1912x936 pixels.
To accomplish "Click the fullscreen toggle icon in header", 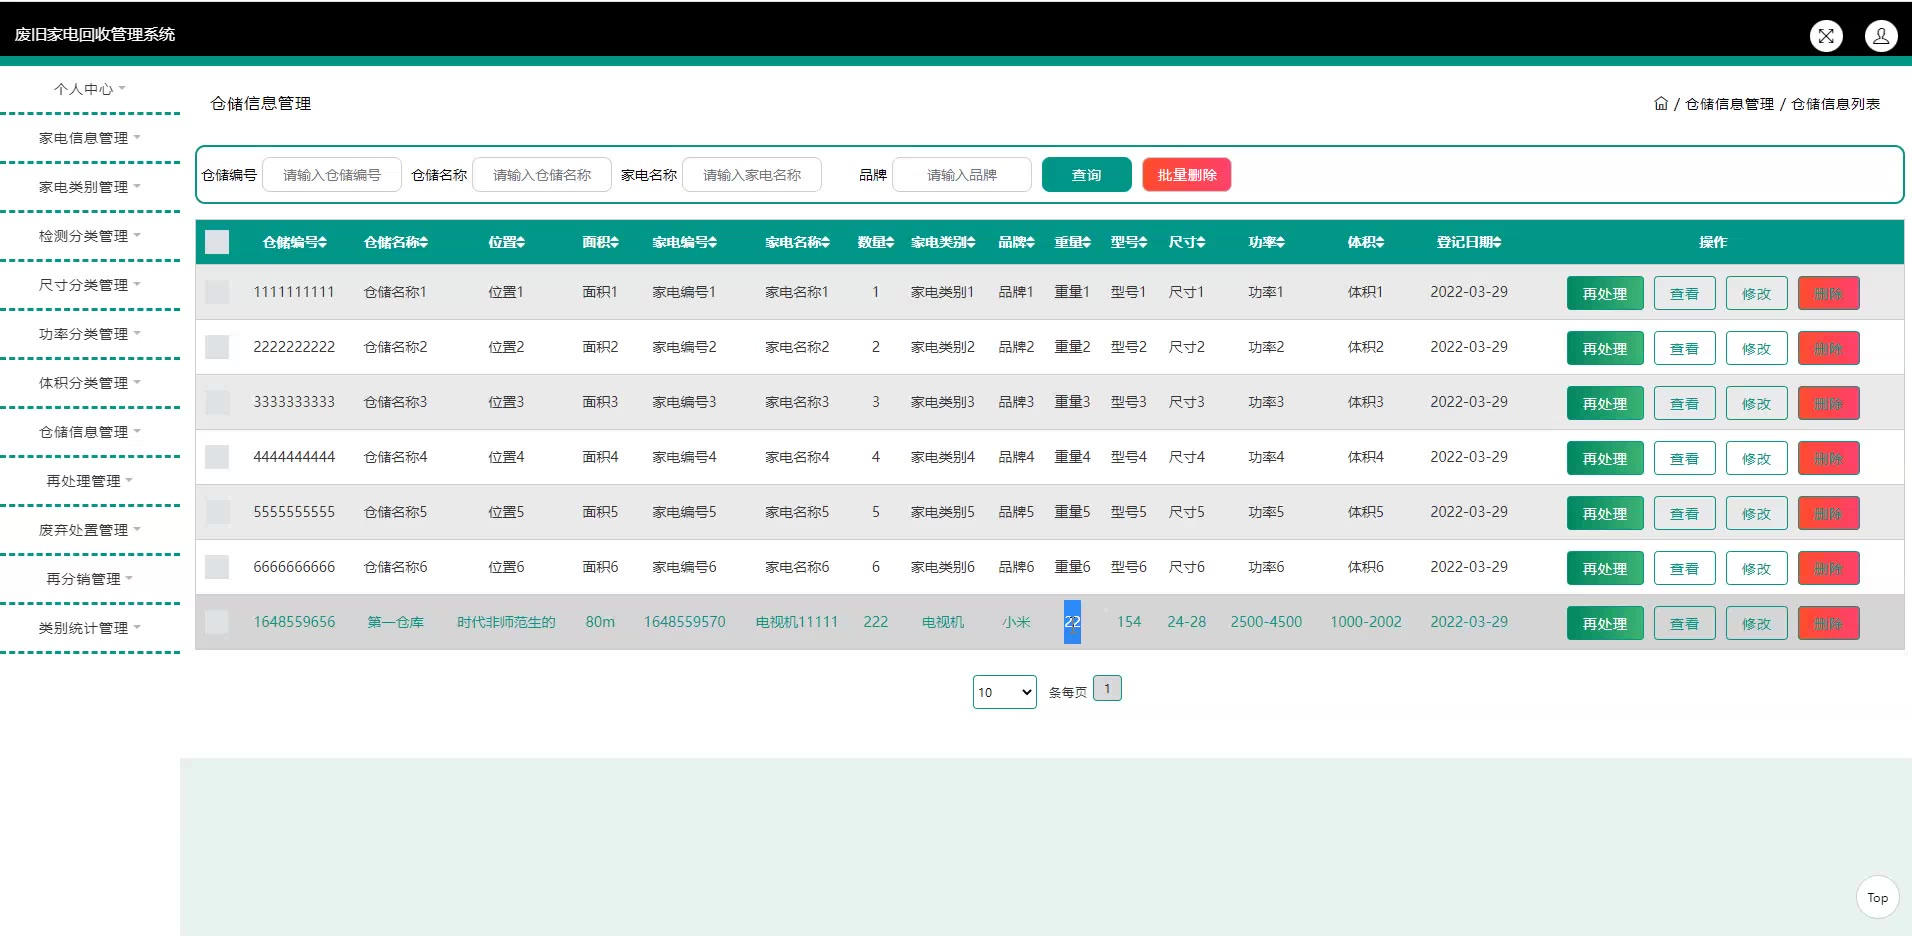I will click(1826, 36).
